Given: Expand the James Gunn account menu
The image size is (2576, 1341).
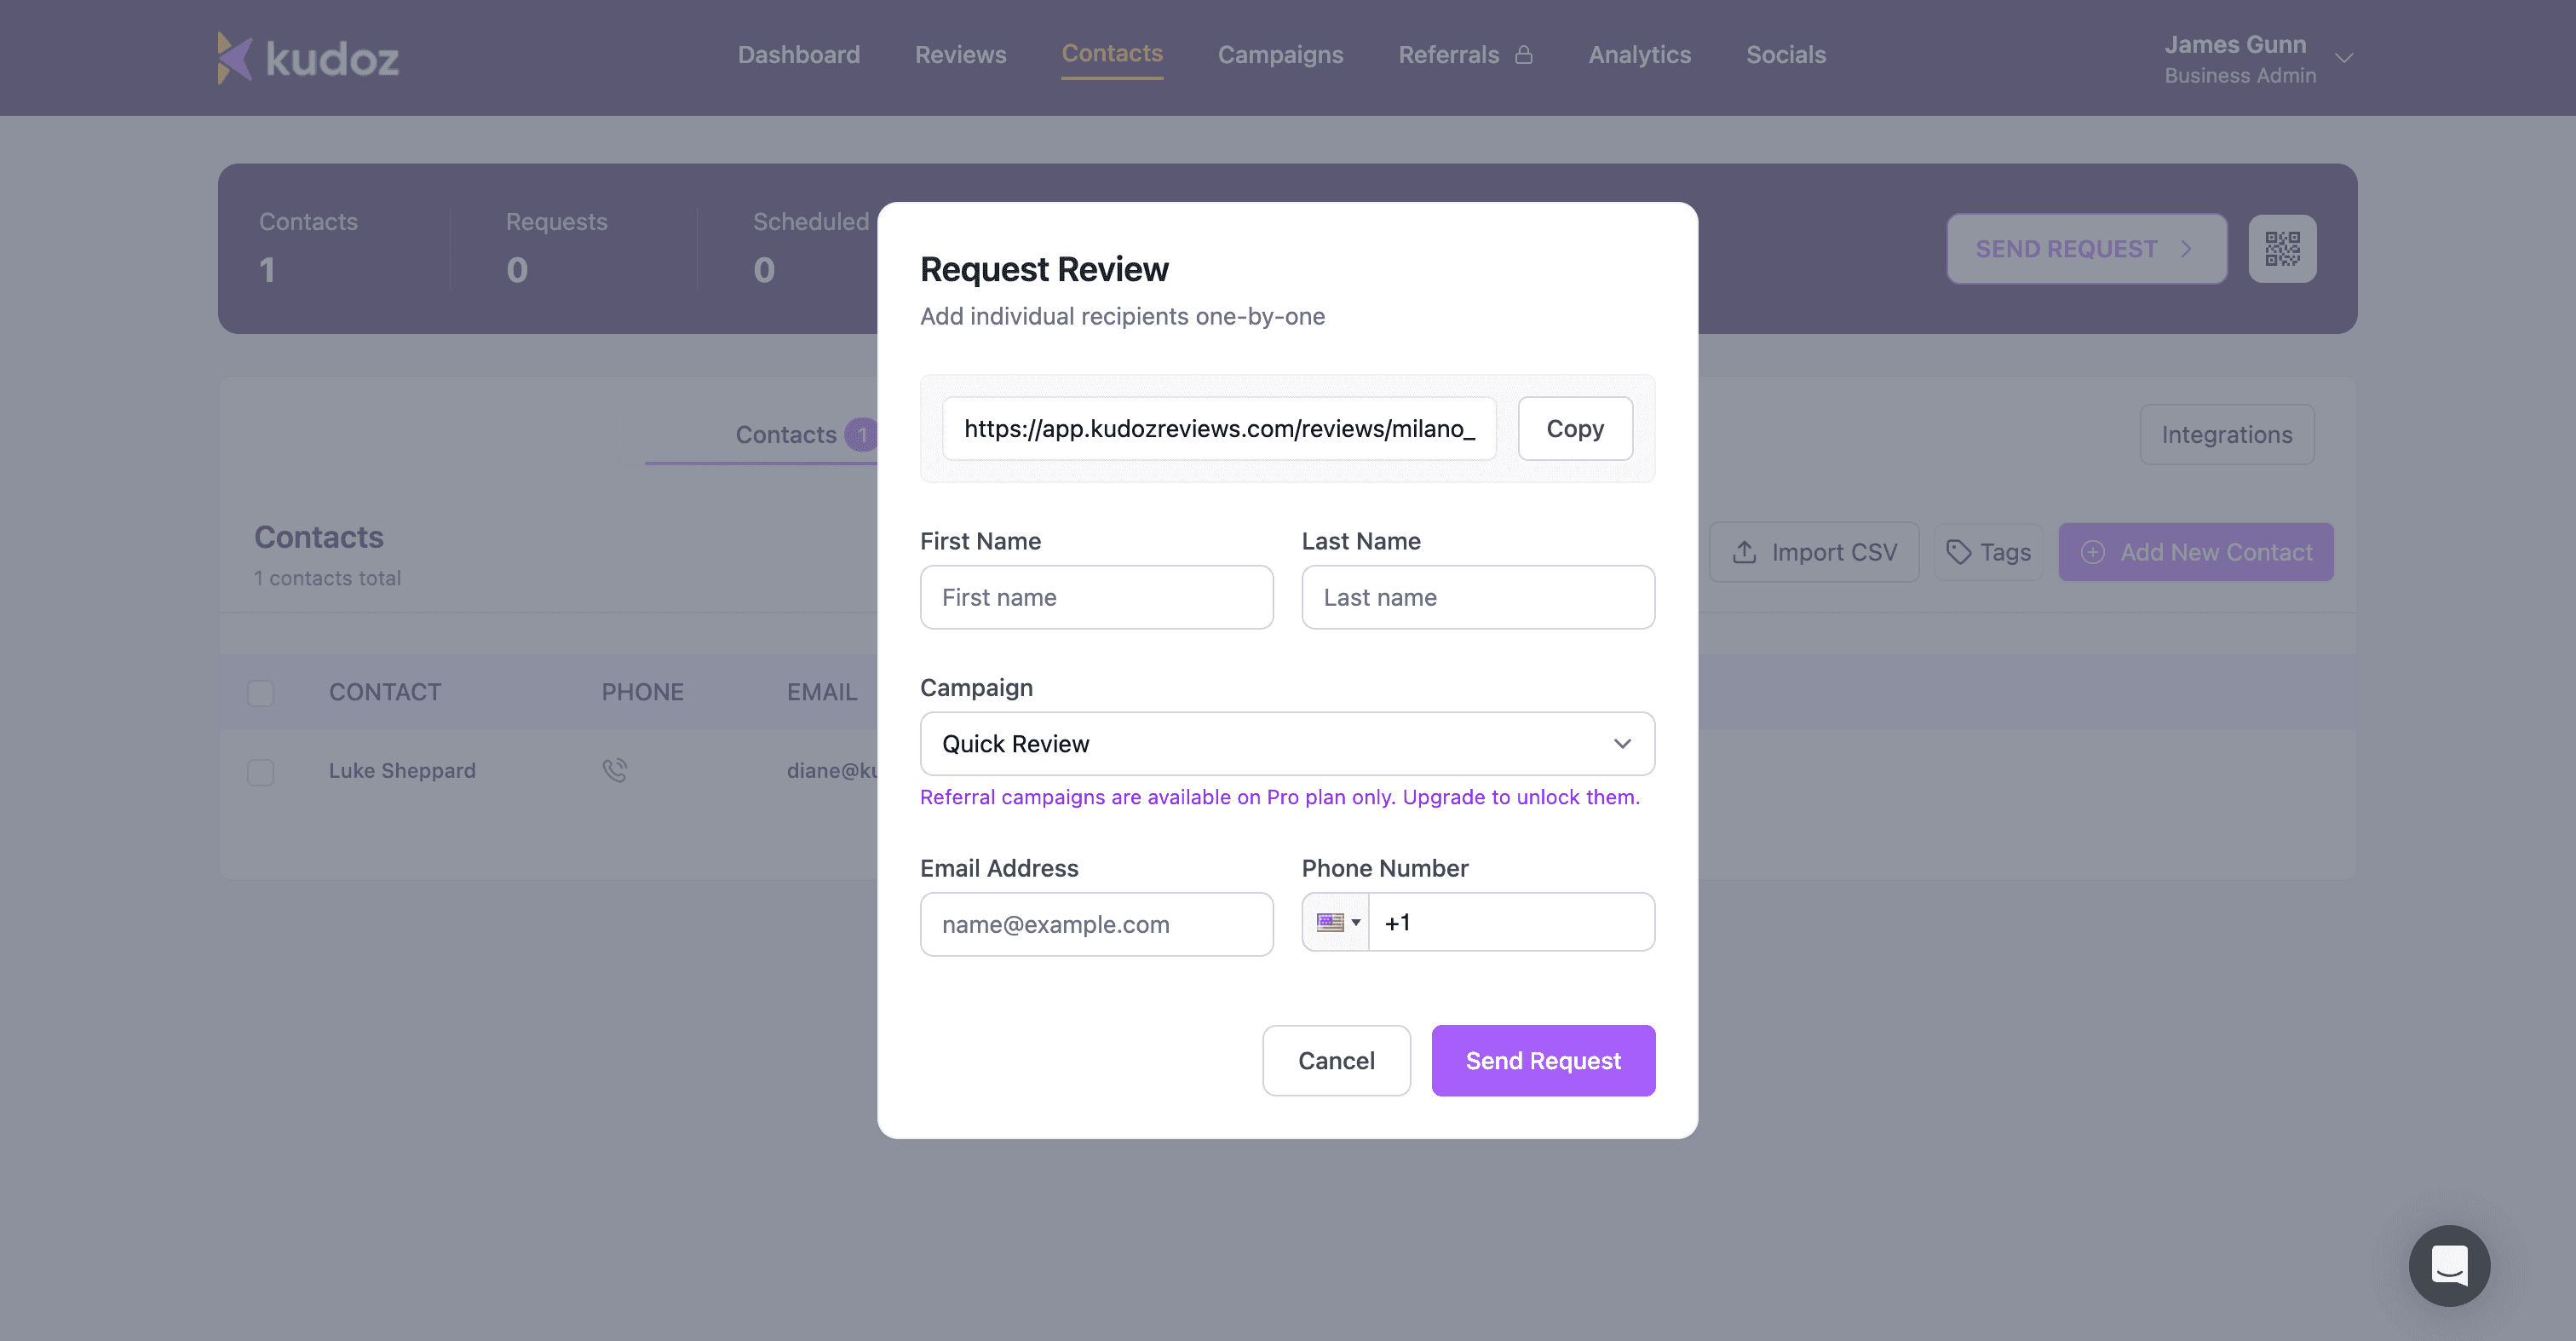Looking at the screenshot, I should click(x=2343, y=58).
